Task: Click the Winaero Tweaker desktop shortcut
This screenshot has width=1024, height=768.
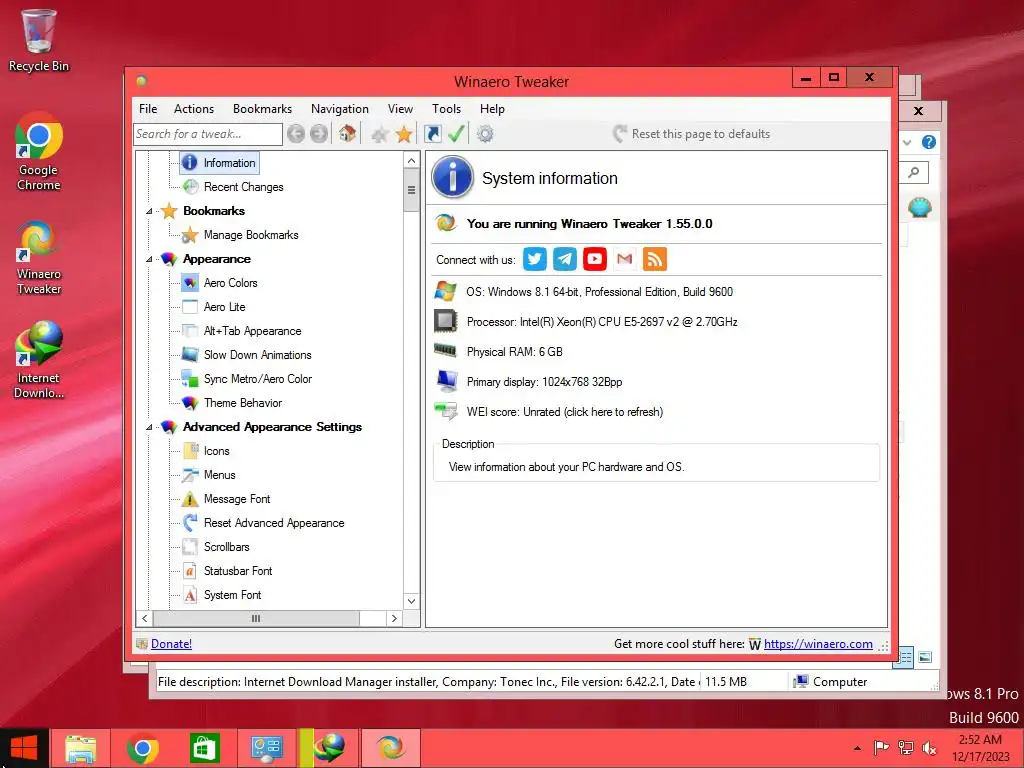Action: (x=39, y=257)
